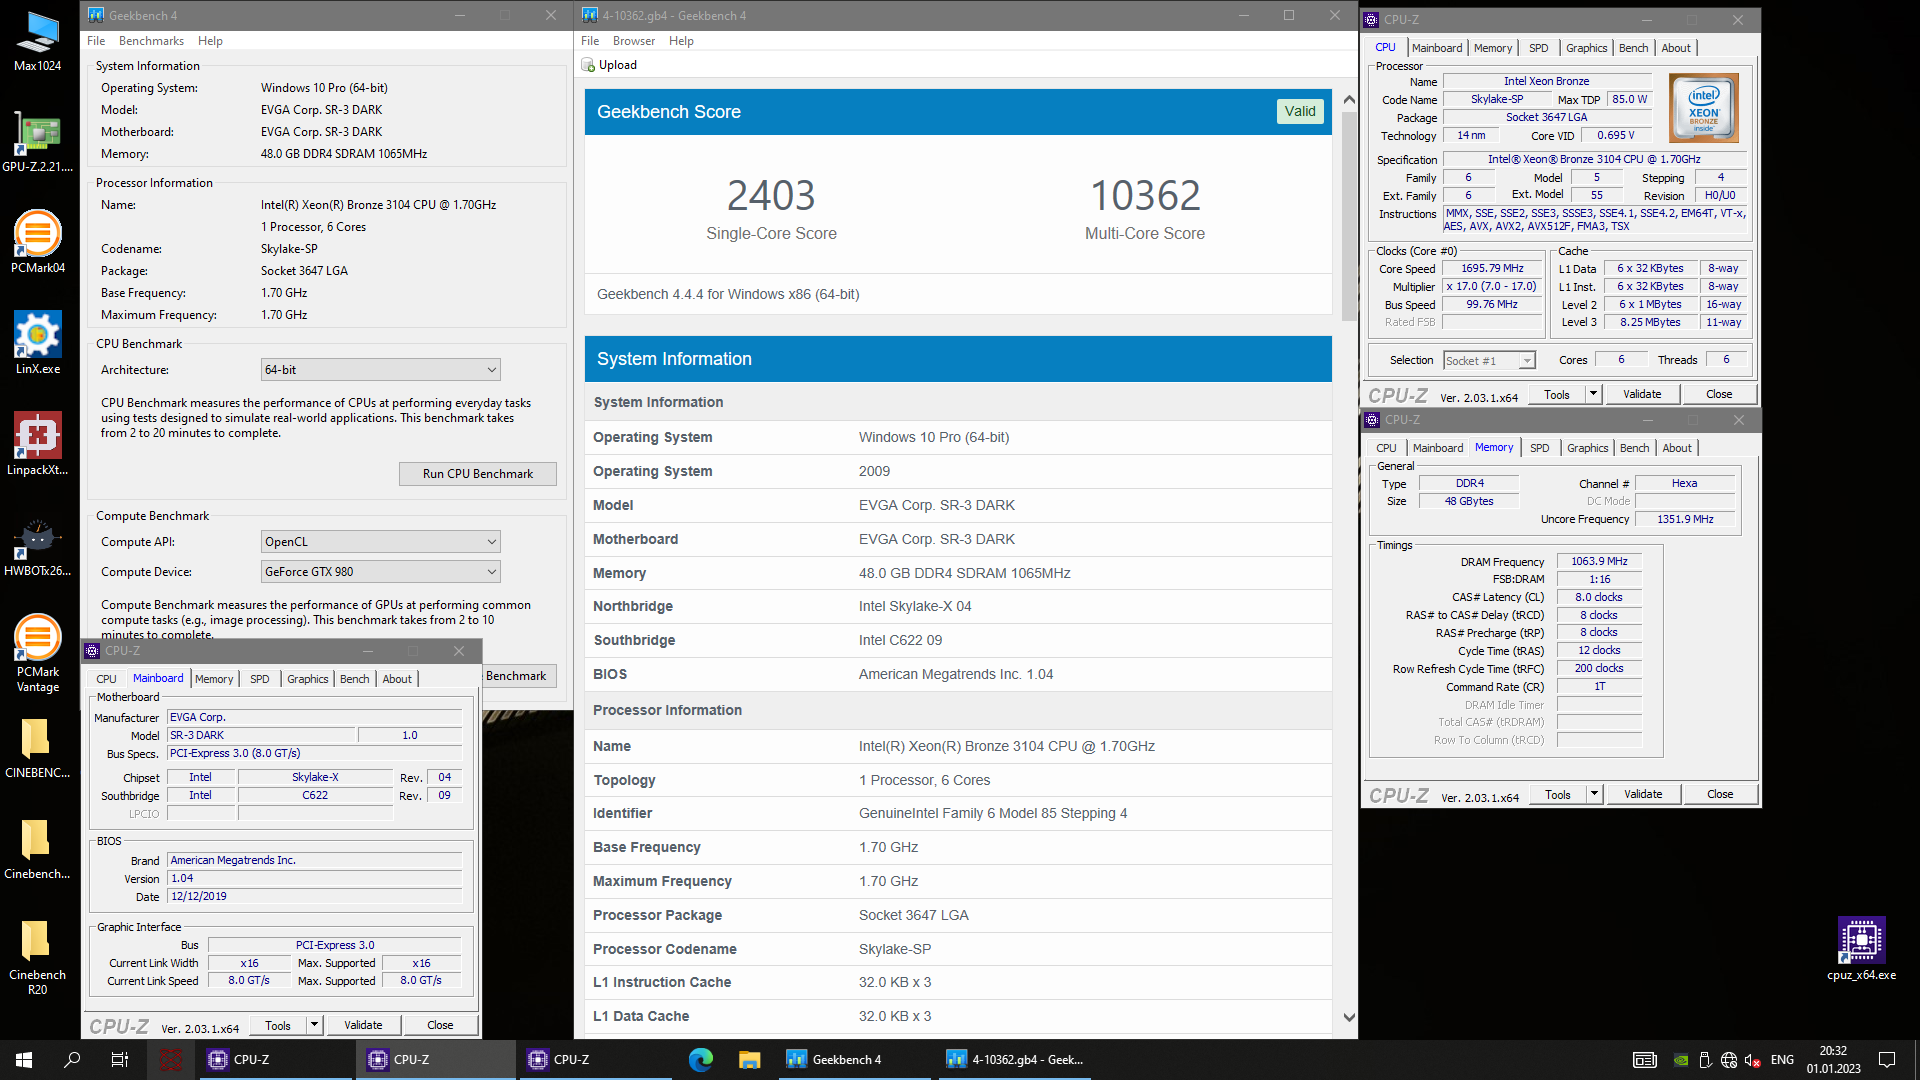Switch to SPD tab in the top CPU-Z window
The height and width of the screenshot is (1080, 1920).
(1538, 48)
